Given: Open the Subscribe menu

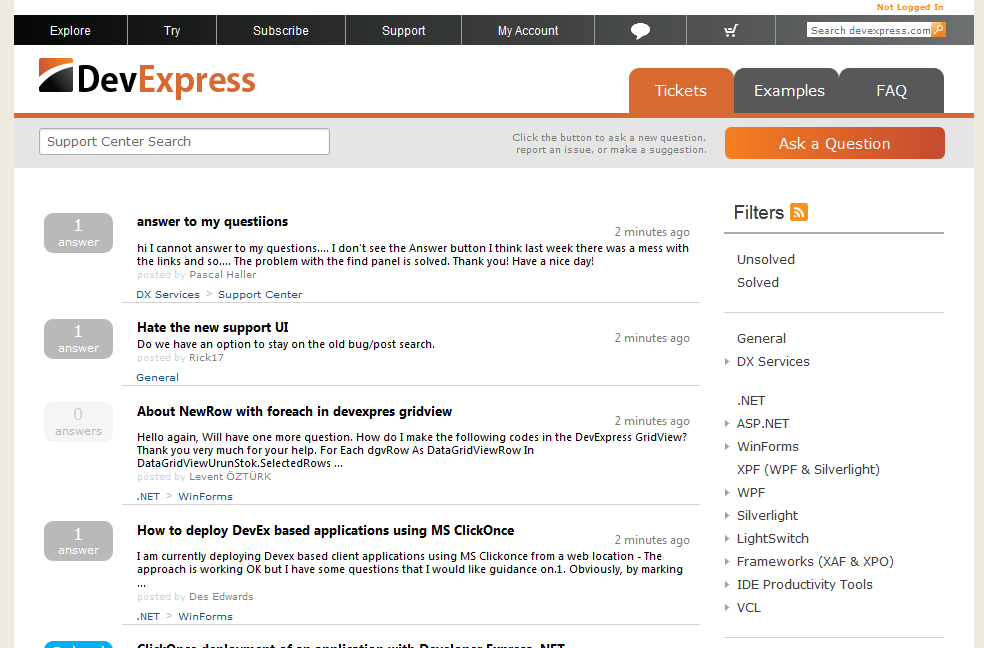Looking at the screenshot, I should 281,30.
